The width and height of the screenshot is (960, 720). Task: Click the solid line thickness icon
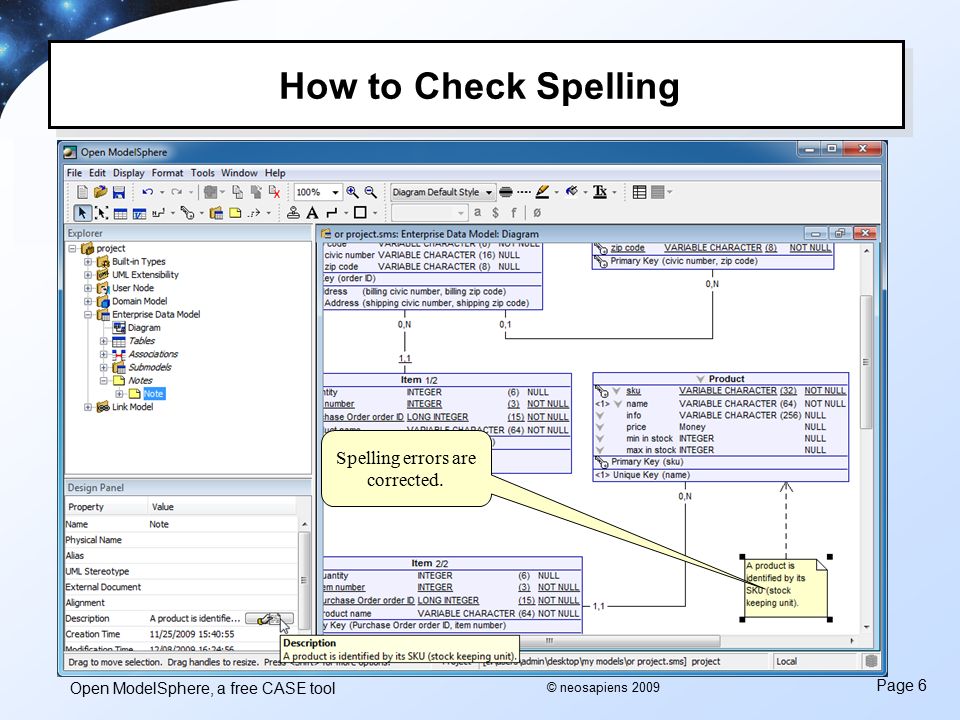coord(506,192)
